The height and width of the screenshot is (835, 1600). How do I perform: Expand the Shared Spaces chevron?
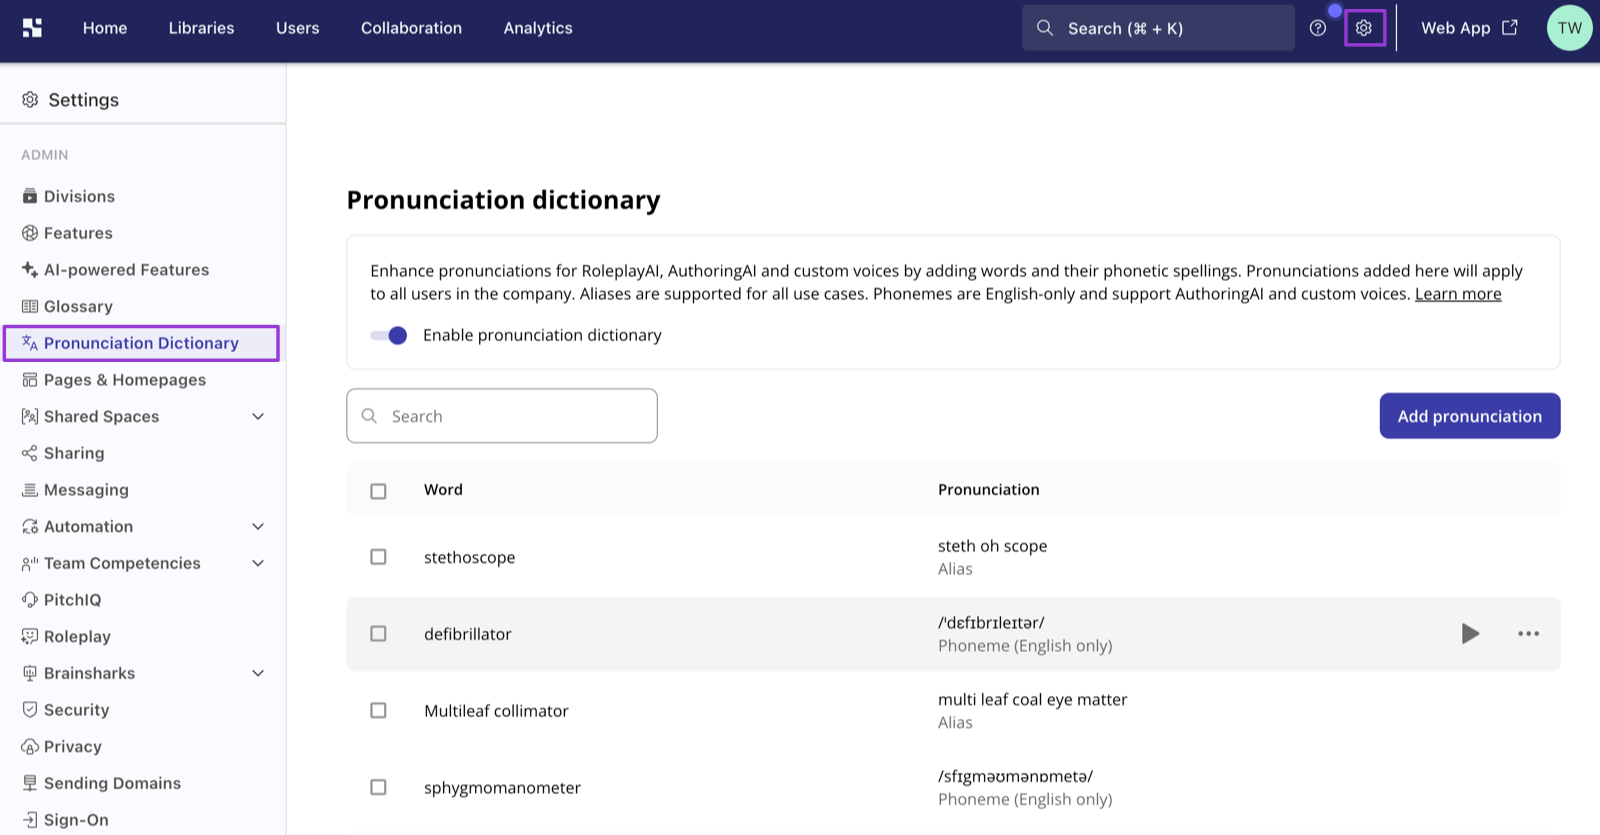(258, 416)
